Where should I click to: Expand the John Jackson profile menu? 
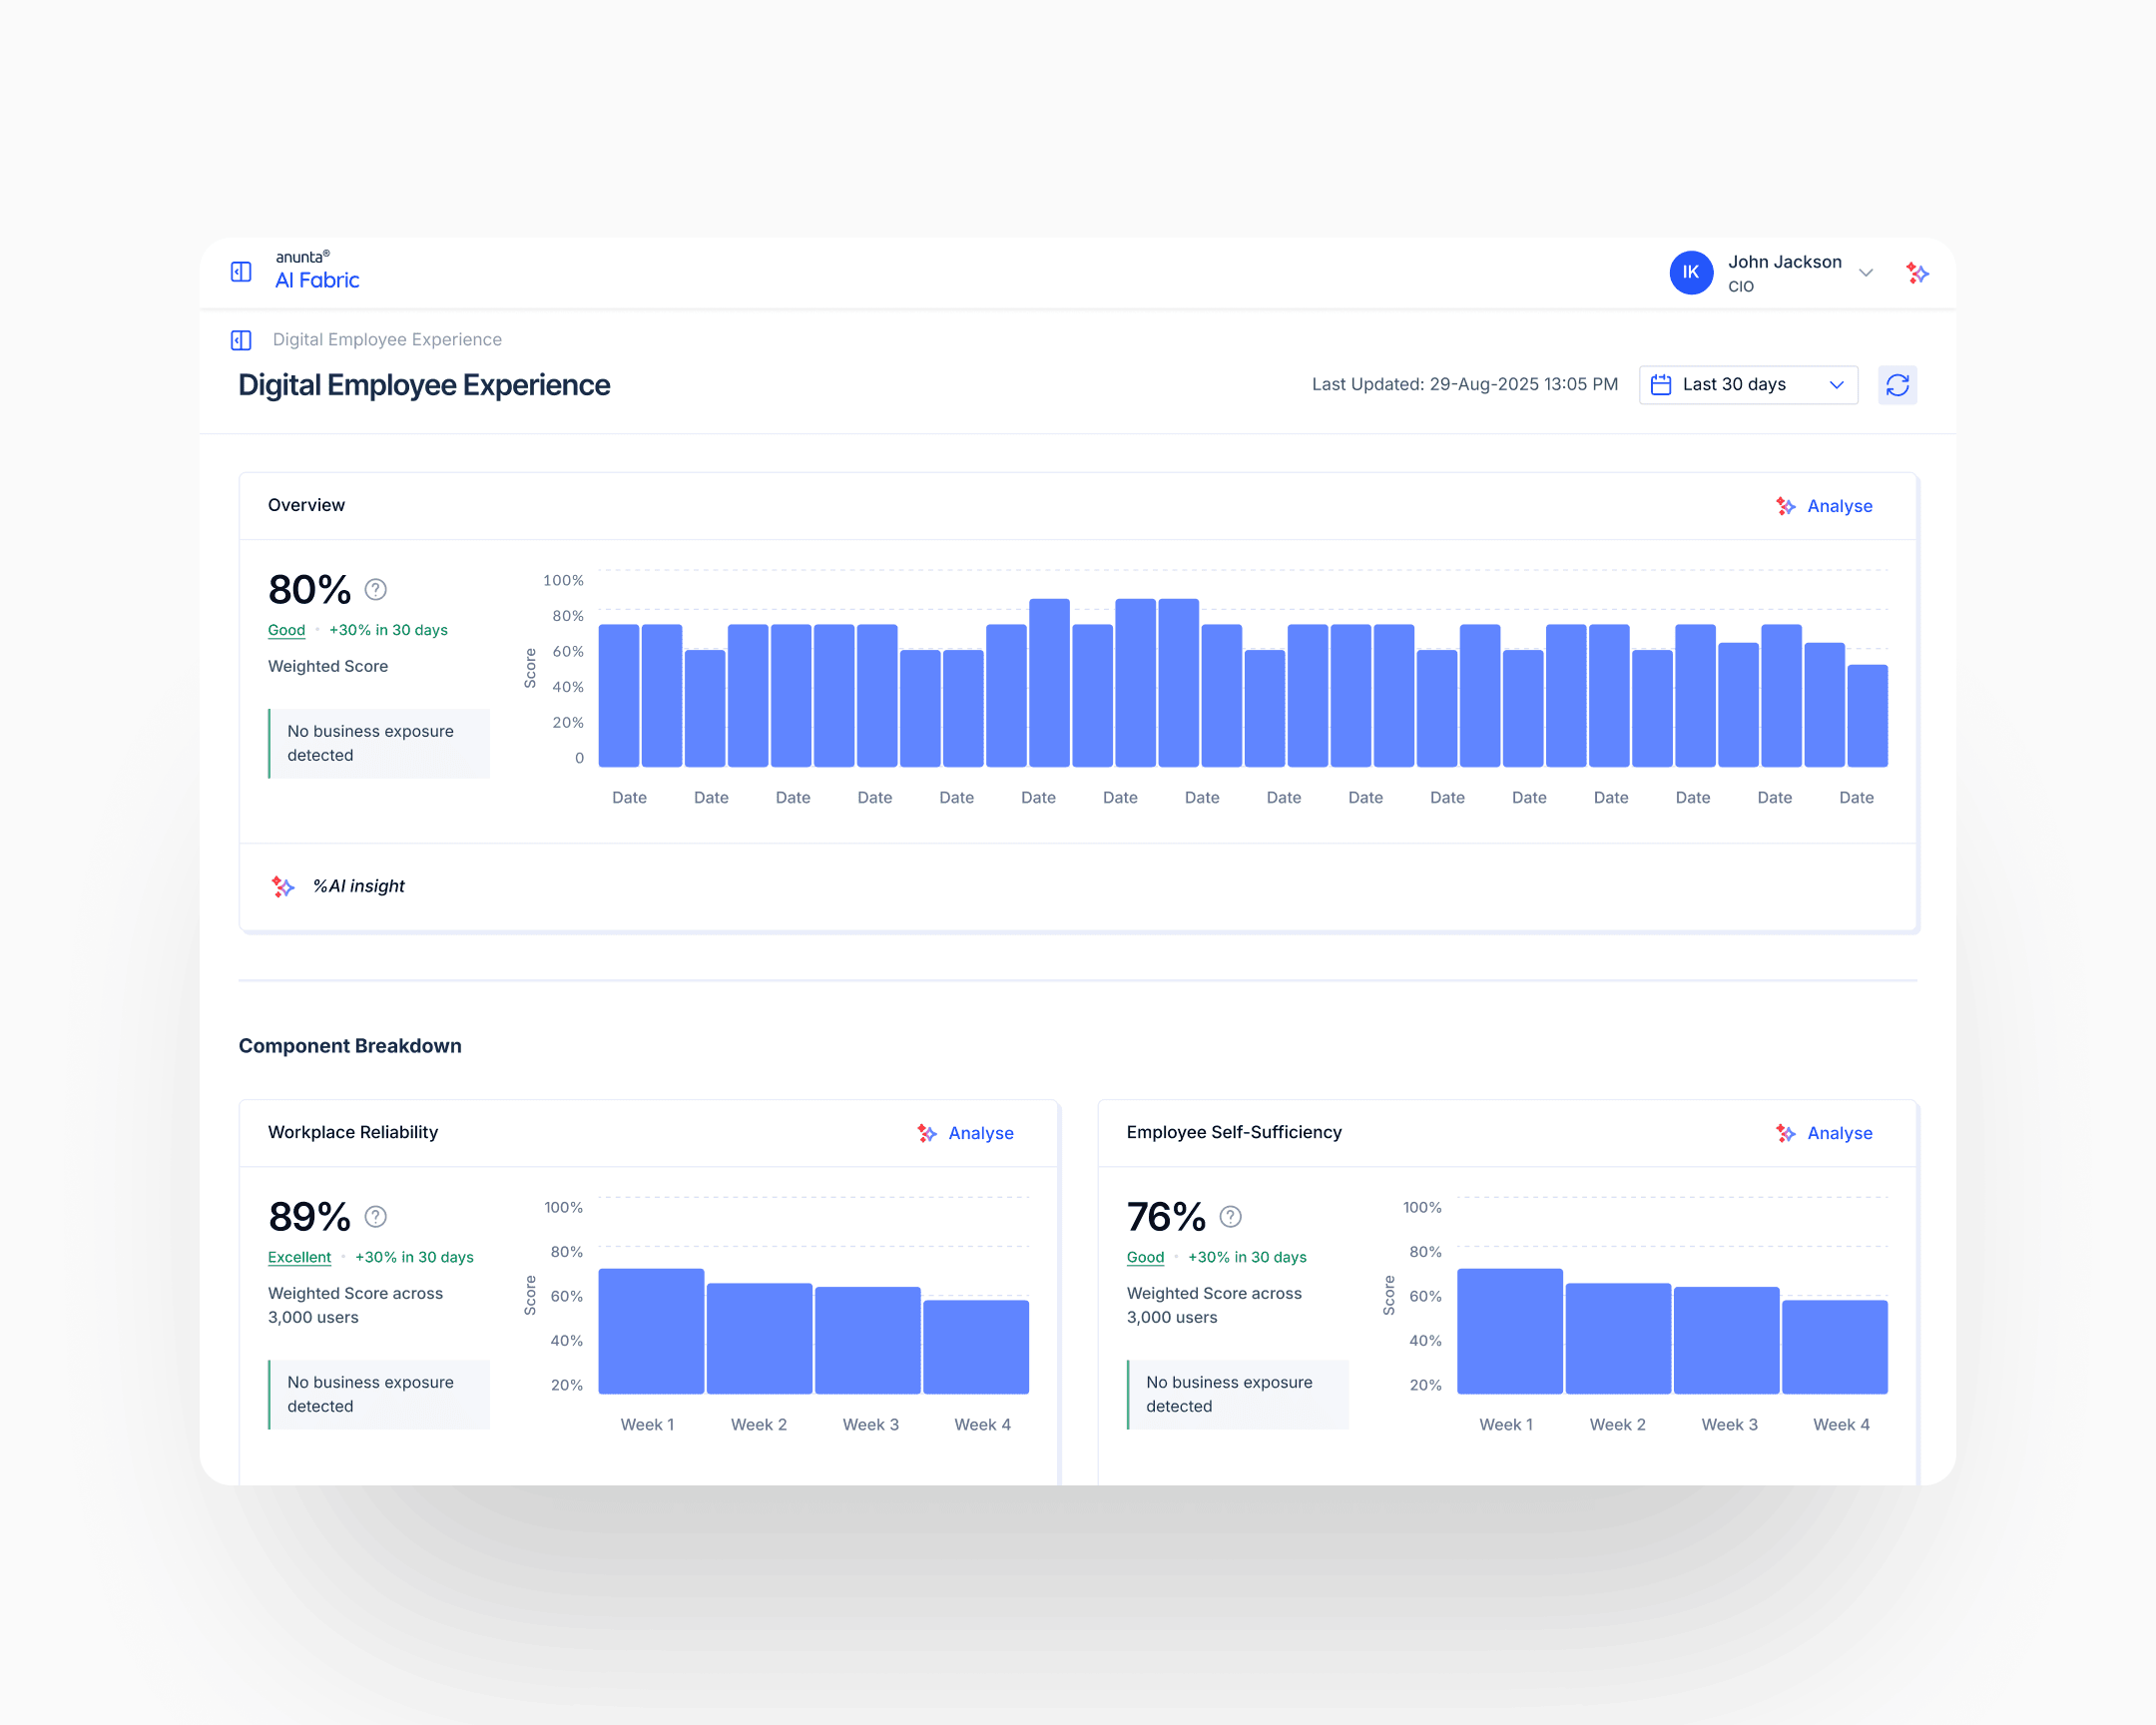click(x=1785, y=261)
